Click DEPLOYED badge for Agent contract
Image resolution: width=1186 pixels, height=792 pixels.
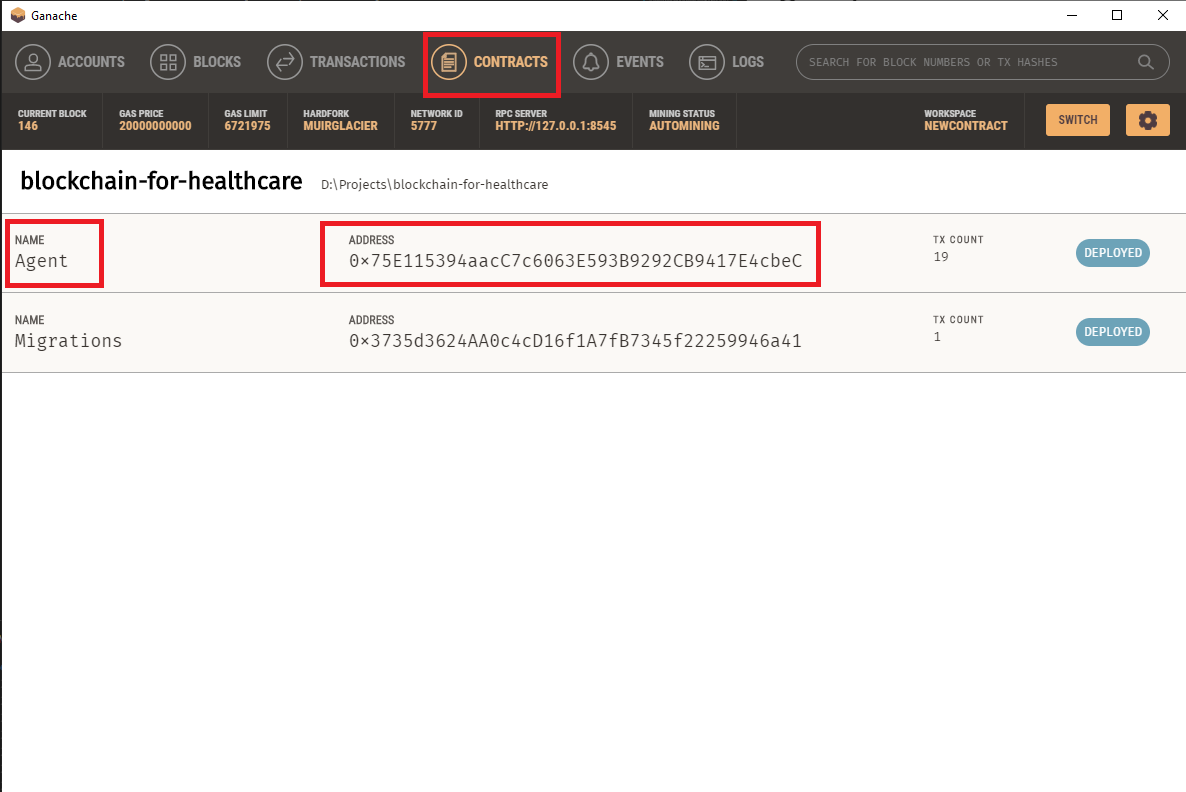click(x=1113, y=253)
